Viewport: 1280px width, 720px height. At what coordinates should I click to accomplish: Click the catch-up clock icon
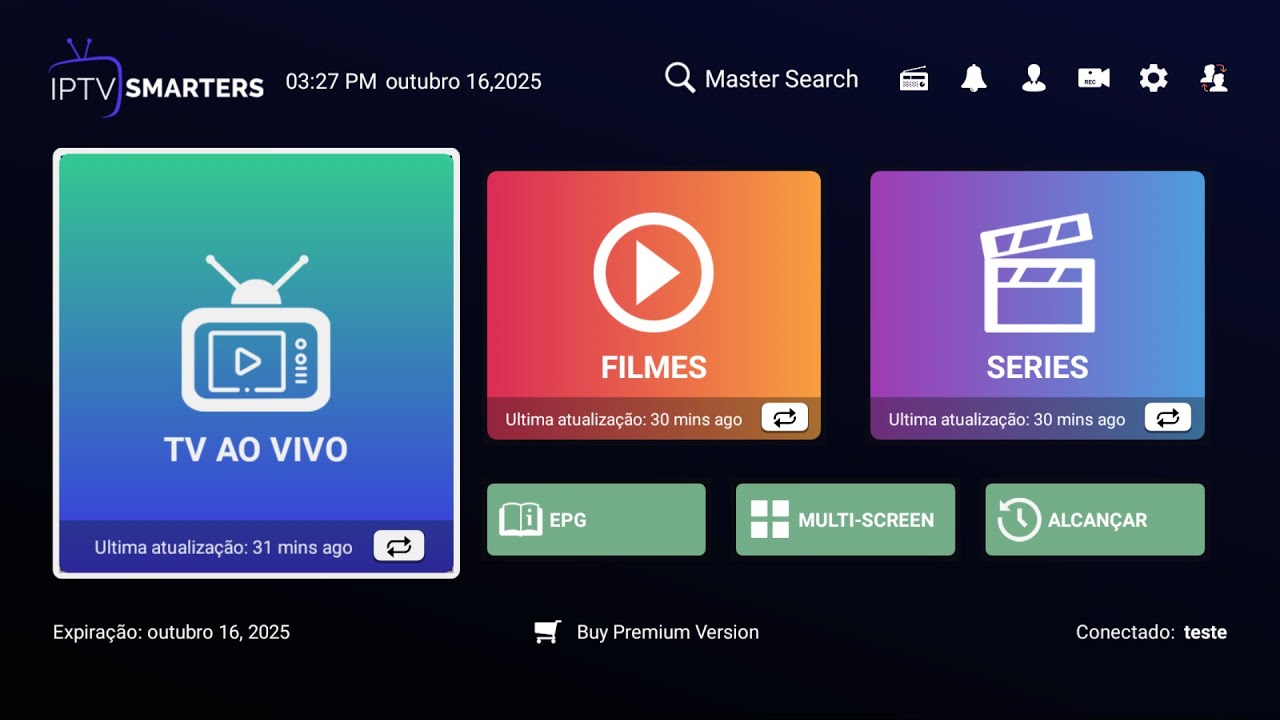[1019, 520]
